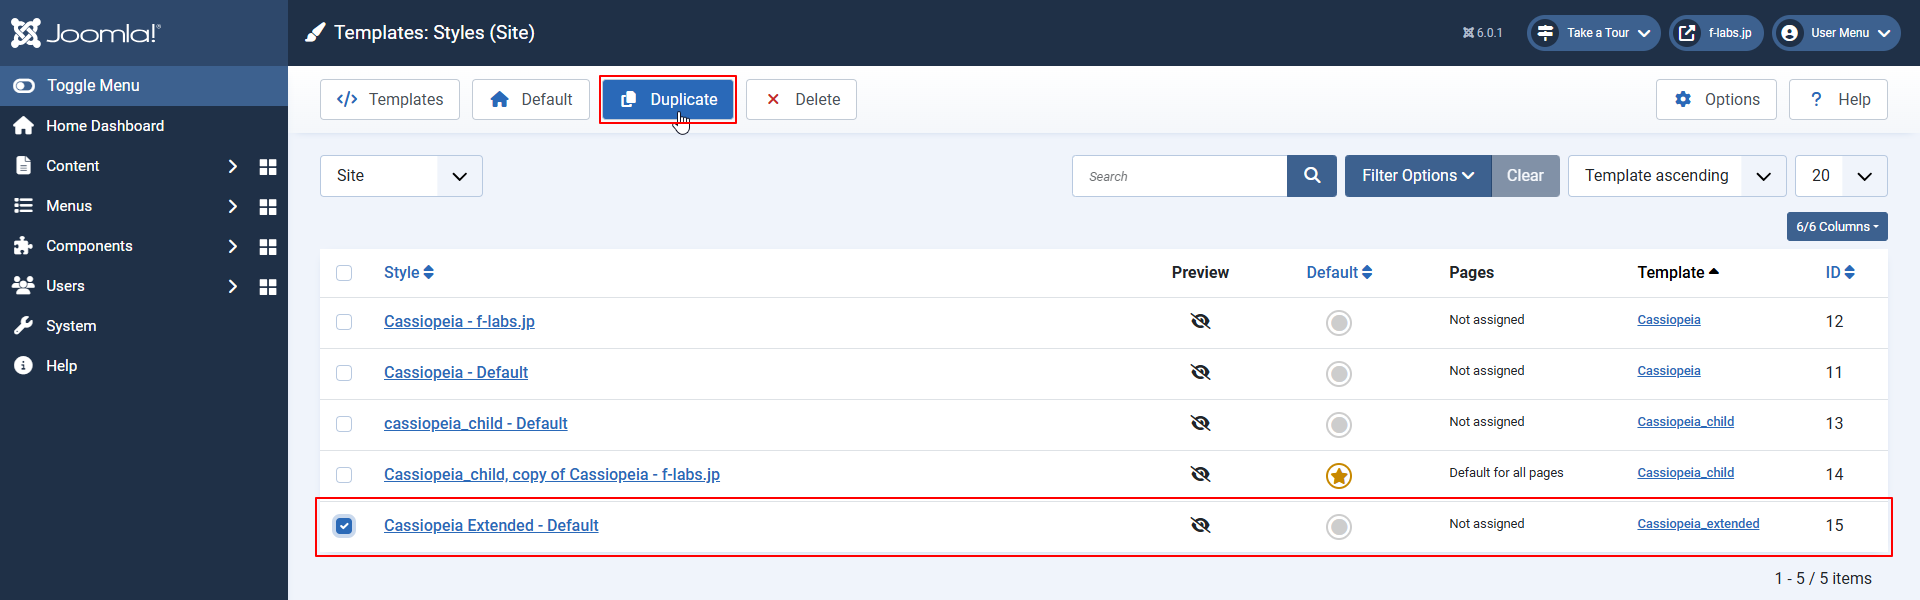Open the 6/6 Columns dropdown
This screenshot has width=1920, height=600.
point(1837,227)
